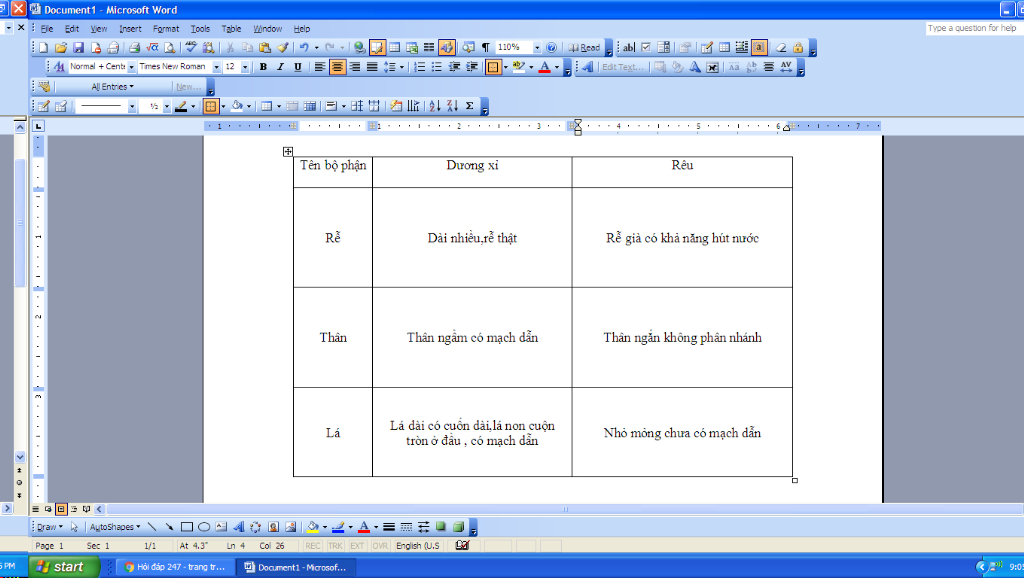
Task: Click the Read button in the toolbar
Action: pyautogui.click(x=585, y=47)
